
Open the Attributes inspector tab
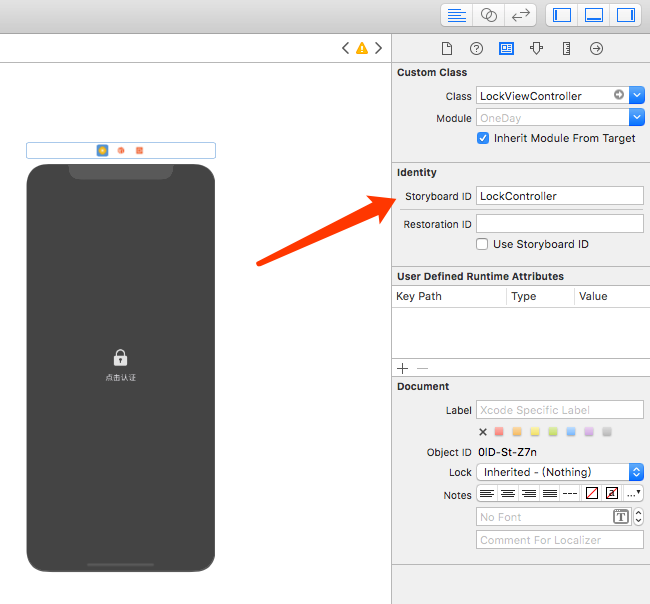[536, 49]
